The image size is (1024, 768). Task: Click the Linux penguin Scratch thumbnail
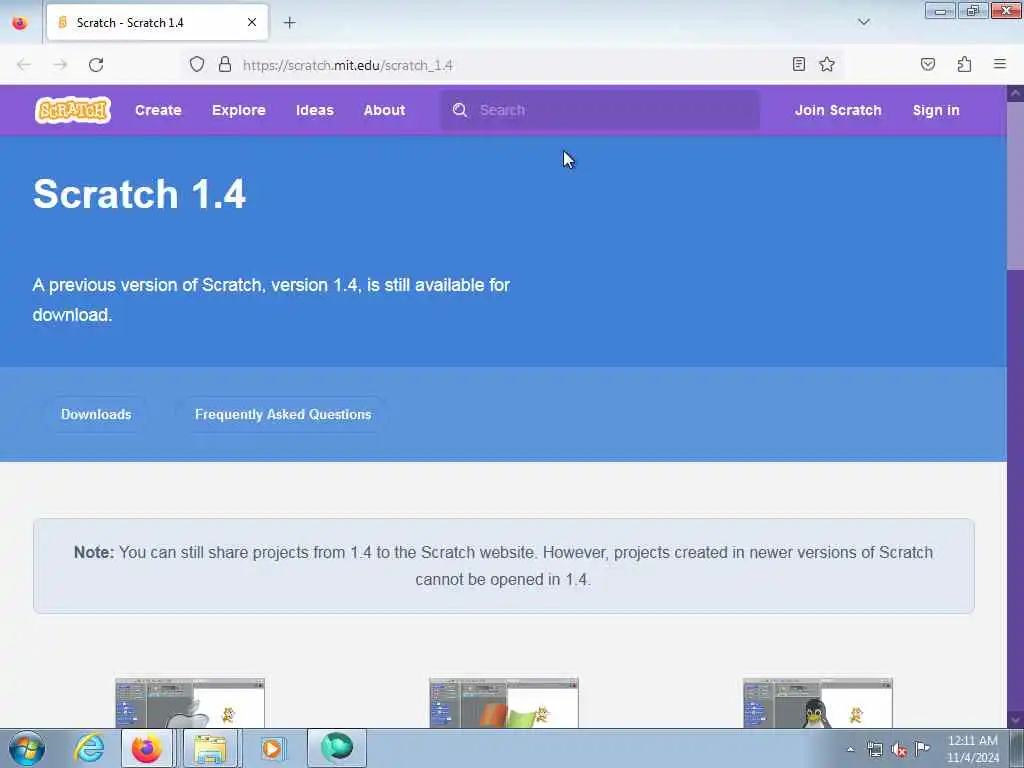coord(818,703)
